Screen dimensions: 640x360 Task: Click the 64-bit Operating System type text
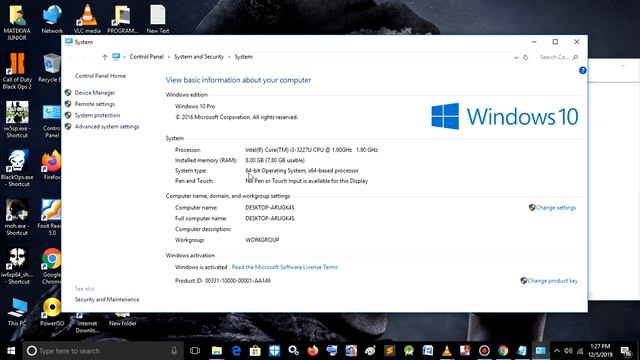[302, 171]
